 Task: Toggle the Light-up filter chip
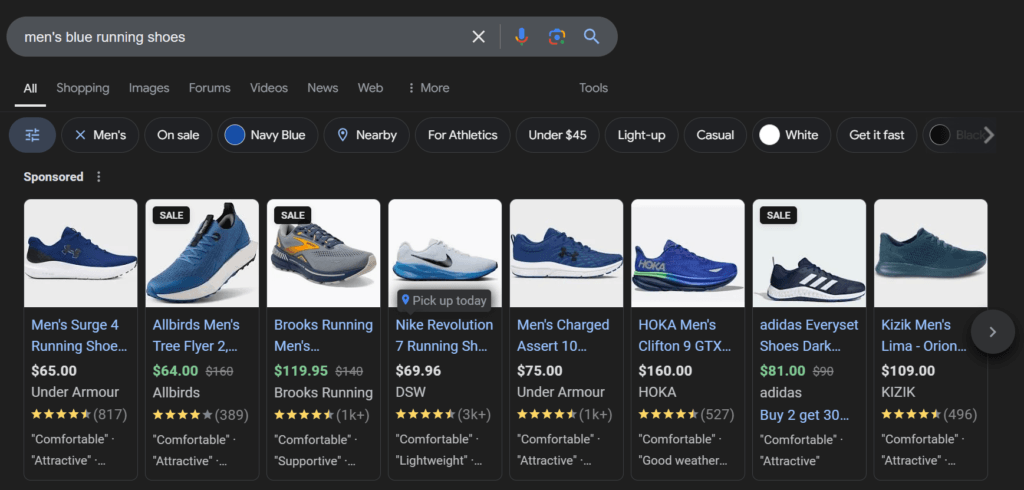coord(641,135)
